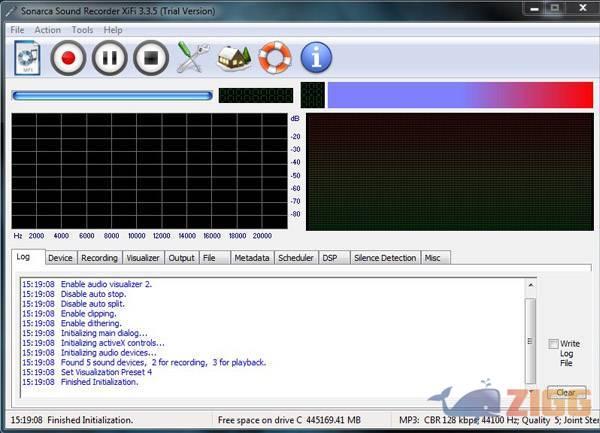Pause the recording
Image resolution: width=600 pixels, height=433 pixels.
[109, 58]
